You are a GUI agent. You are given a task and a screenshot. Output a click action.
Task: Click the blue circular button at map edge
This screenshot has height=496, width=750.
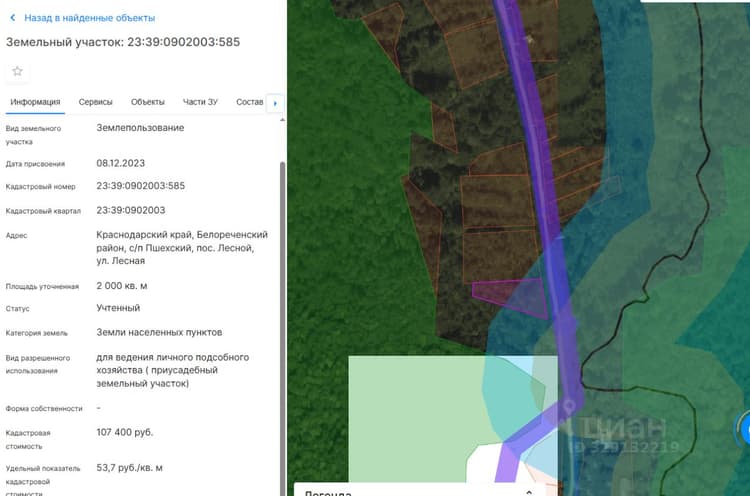(743, 430)
